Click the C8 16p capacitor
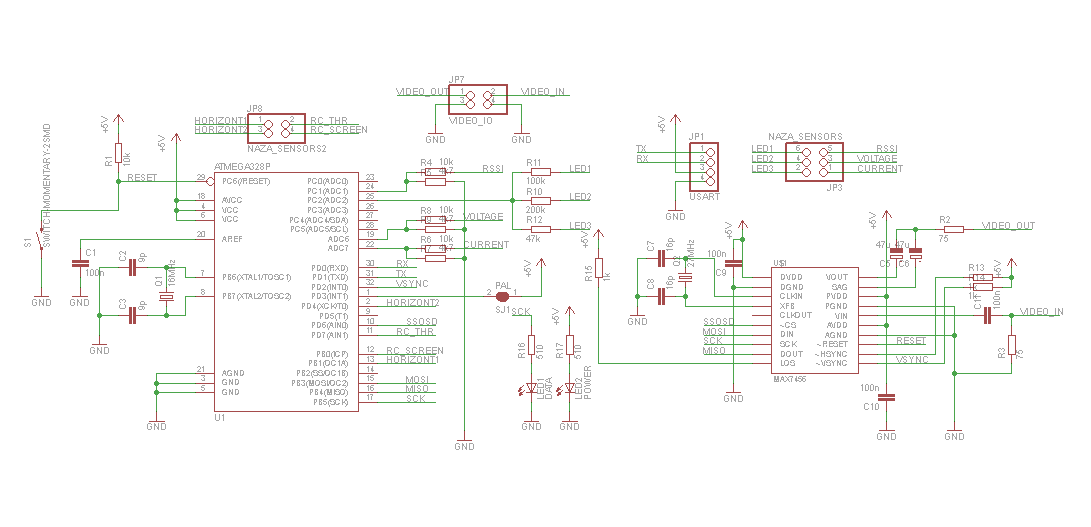The width and height of the screenshot is (1091, 527). point(662,297)
